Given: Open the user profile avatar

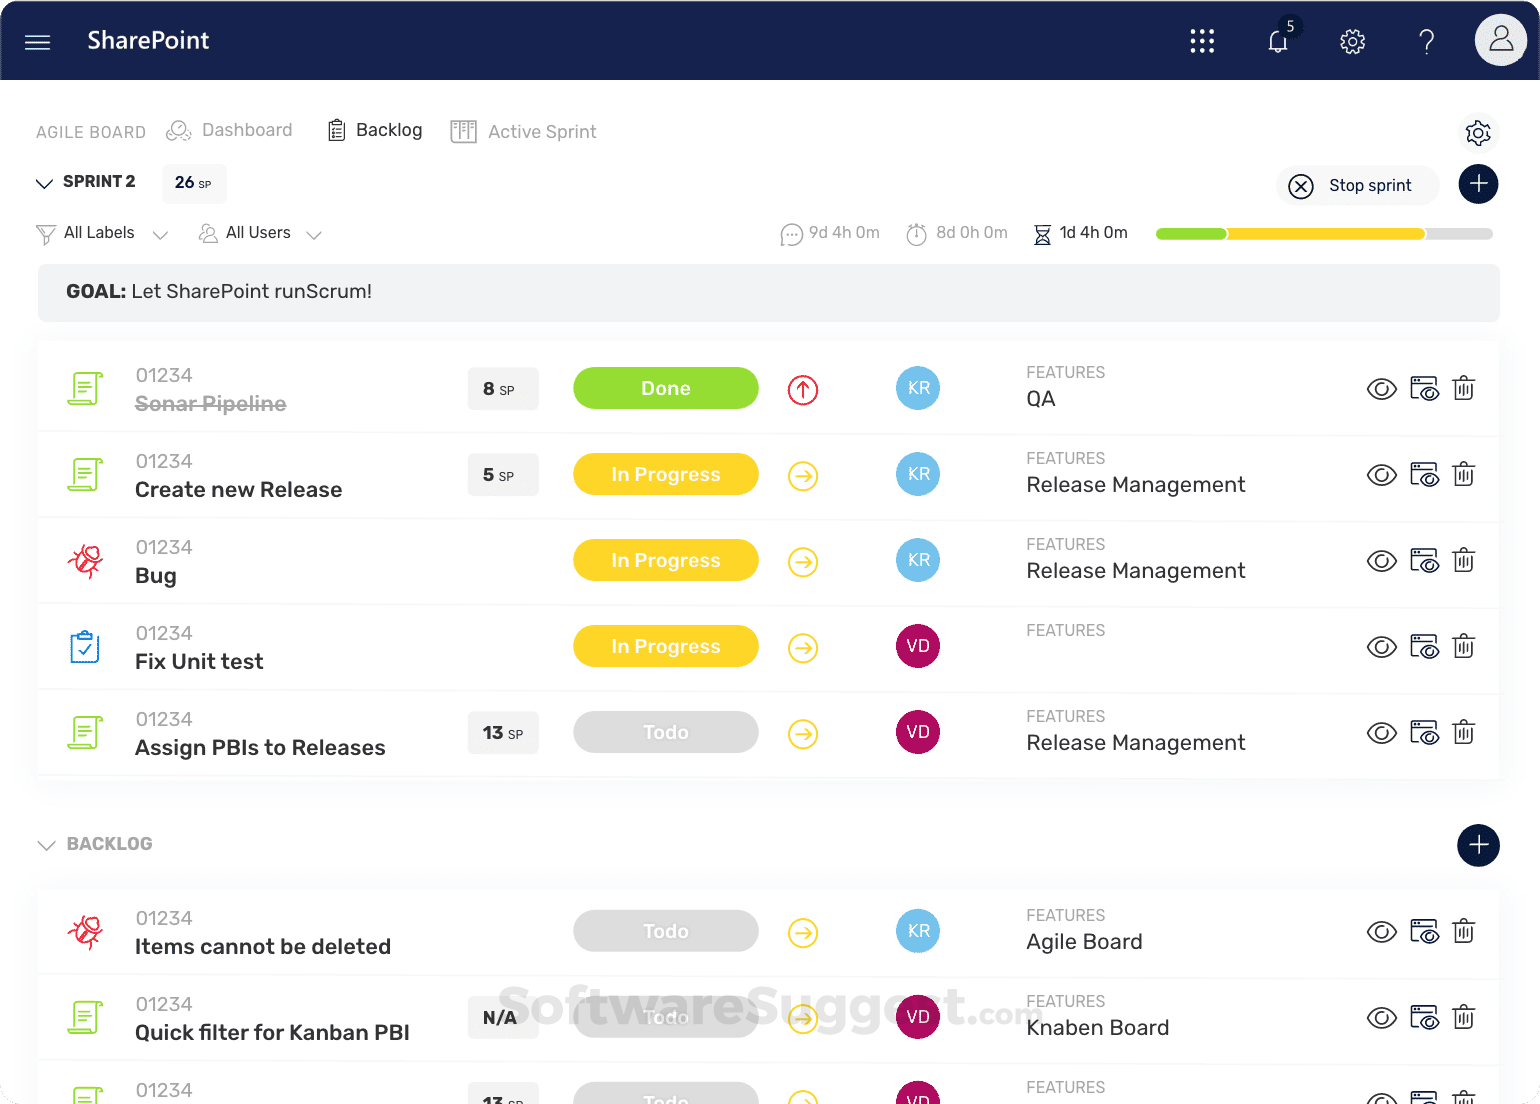Looking at the screenshot, I should tap(1501, 40).
